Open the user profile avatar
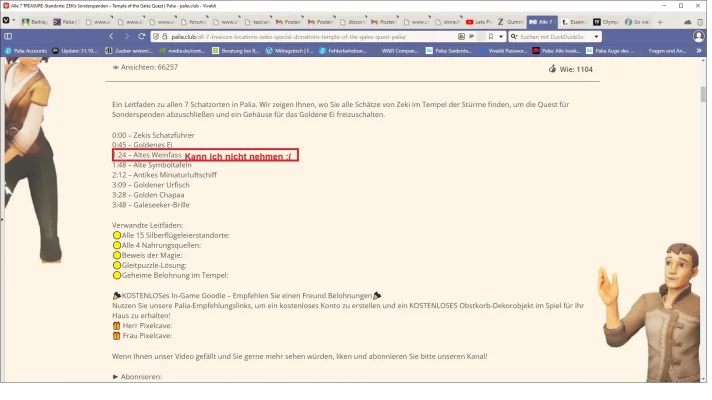Image resolution: width=712 pixels, height=400 pixels. 699,36
